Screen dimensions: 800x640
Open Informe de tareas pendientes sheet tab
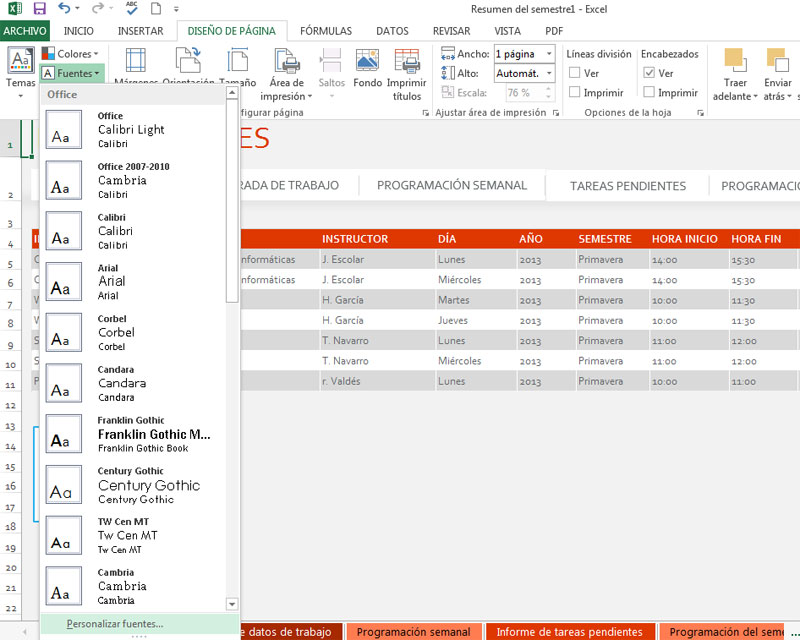click(569, 632)
